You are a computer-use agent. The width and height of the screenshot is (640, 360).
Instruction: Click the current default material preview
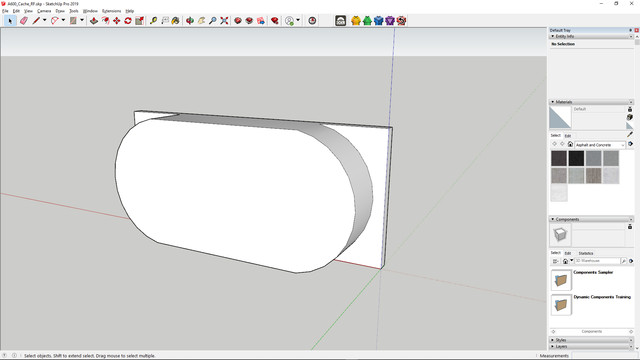click(560, 118)
